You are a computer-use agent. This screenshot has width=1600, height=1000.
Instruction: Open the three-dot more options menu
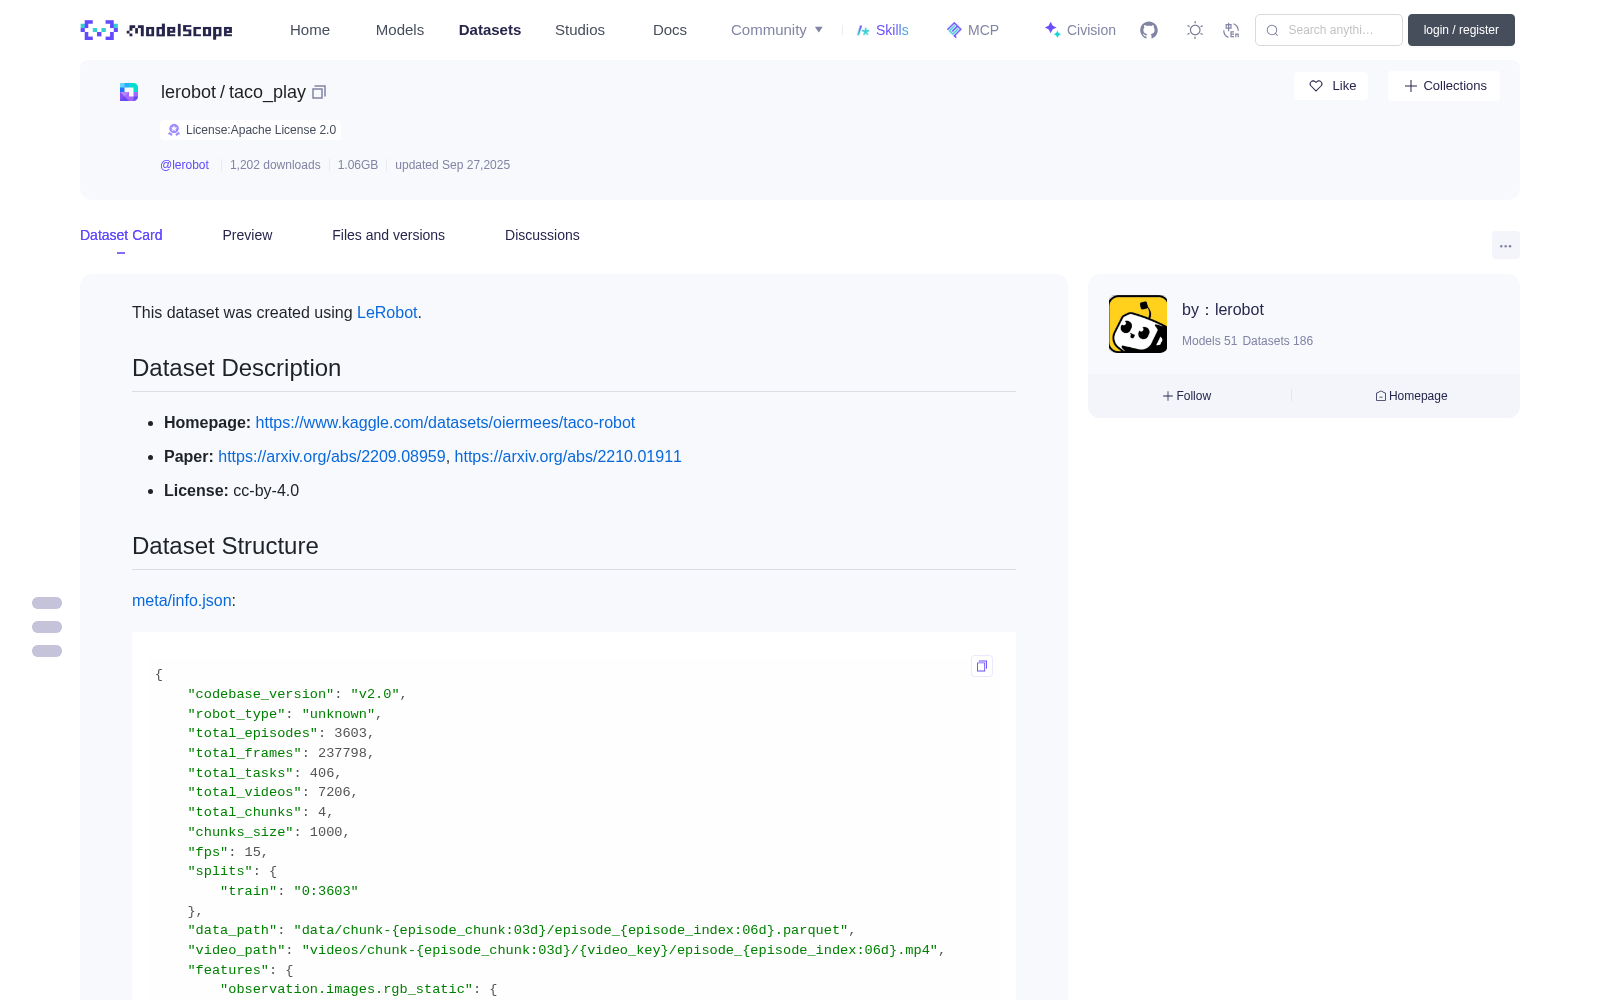(x=1505, y=245)
